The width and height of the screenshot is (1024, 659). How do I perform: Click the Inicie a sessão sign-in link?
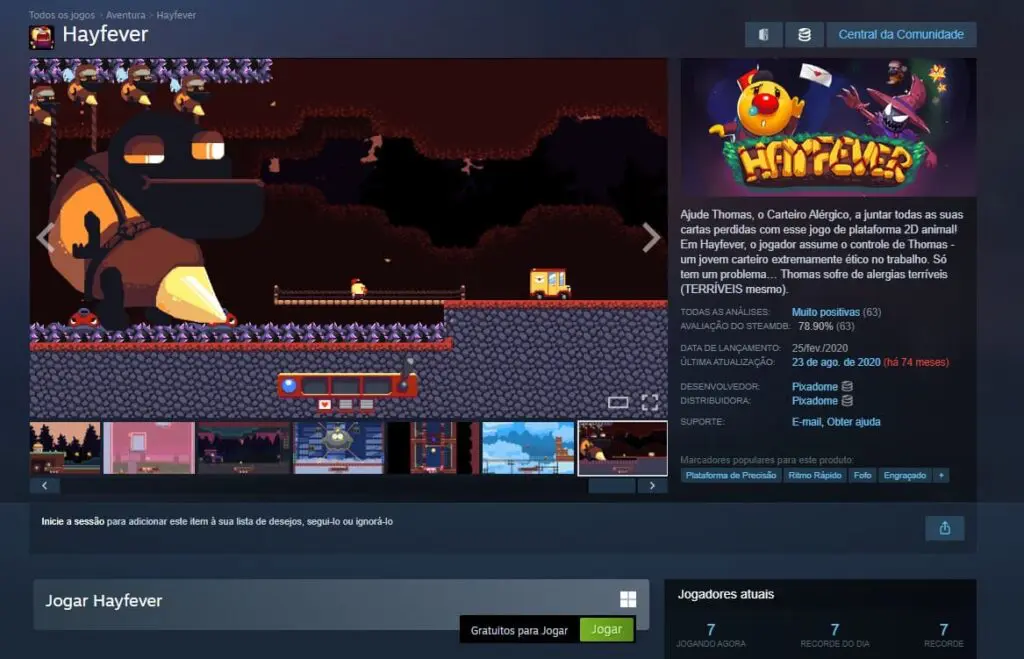[x=72, y=521]
